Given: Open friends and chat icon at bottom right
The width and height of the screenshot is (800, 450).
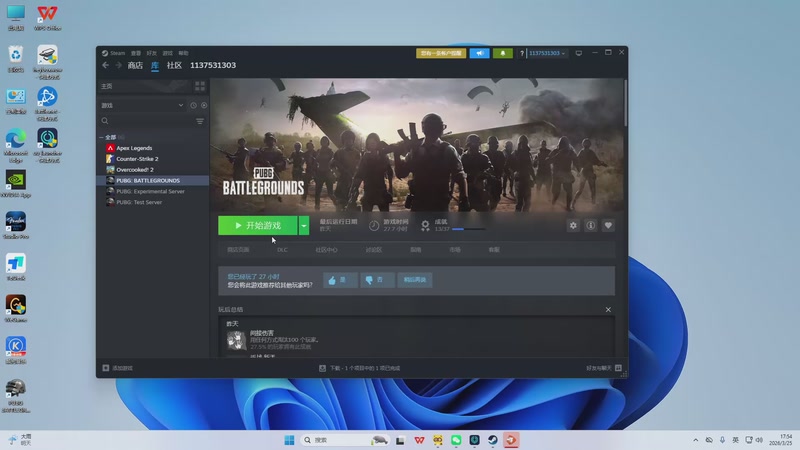Looking at the screenshot, I should 618,368.
